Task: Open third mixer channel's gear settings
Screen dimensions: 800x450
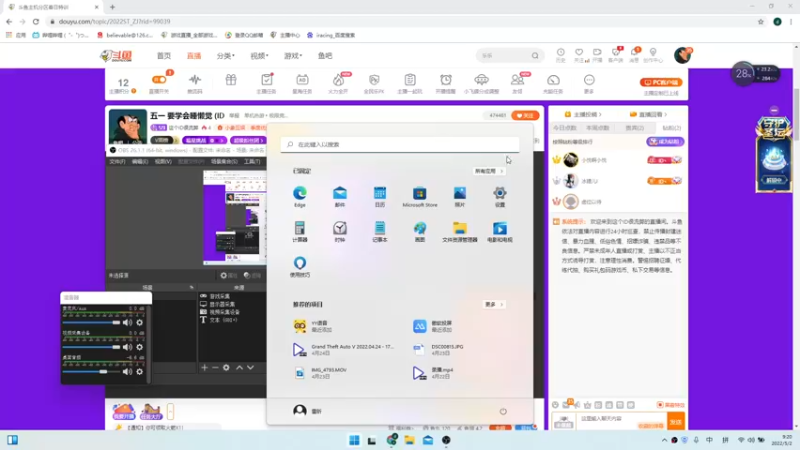Action: point(139,371)
